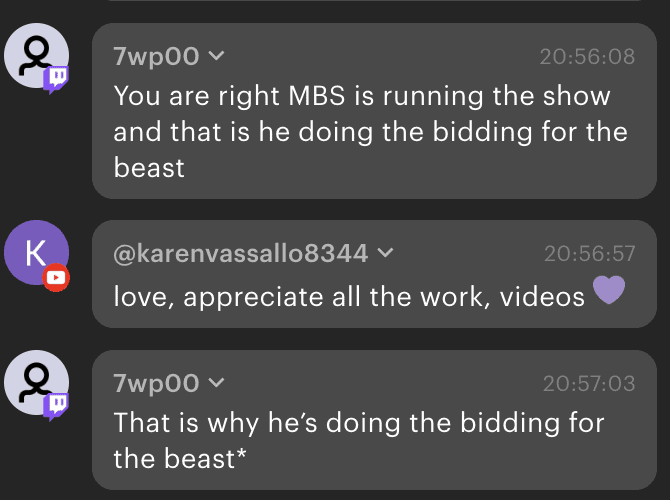The image size is (670, 500).
Task: Open the 7wp00 avatar beside the 'MBS is running' message
Action: click(x=36, y=56)
